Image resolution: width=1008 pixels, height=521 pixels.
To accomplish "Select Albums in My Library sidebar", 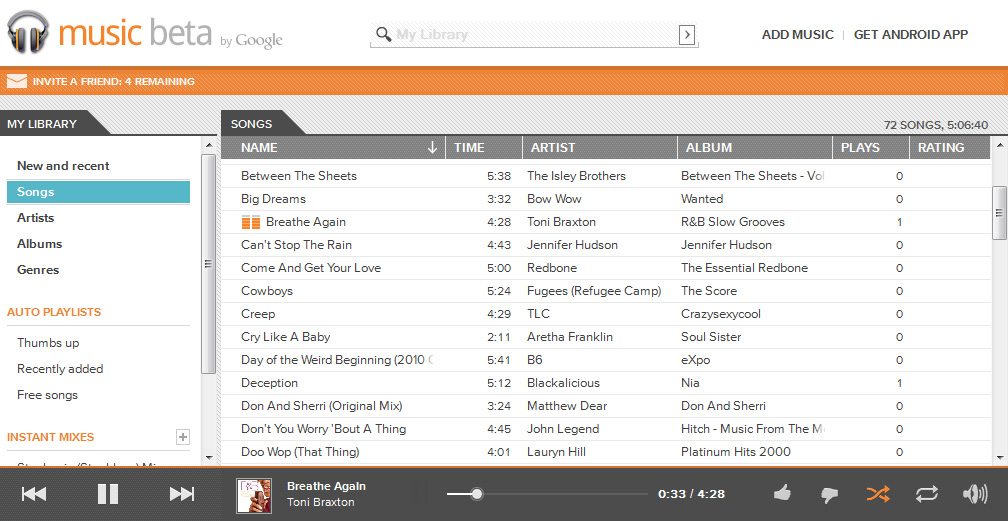I will 40,244.
